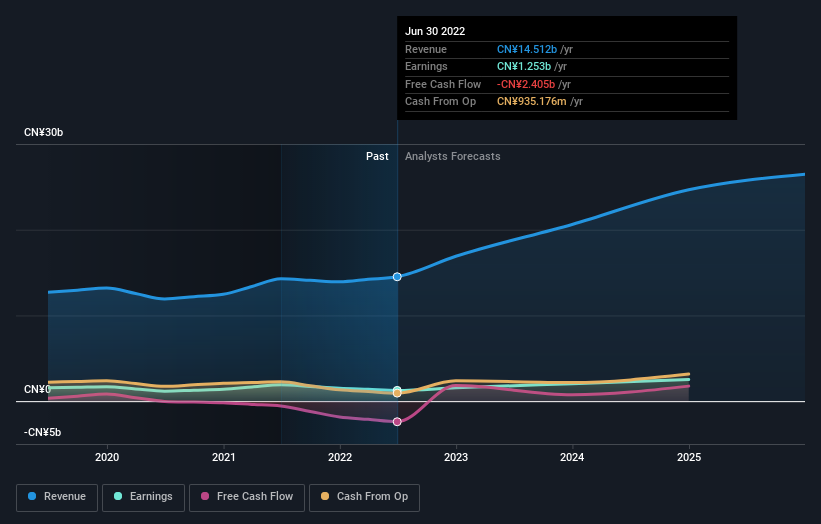Click the 'Analysts Forecasts' label
821x524 pixels.
coord(452,156)
